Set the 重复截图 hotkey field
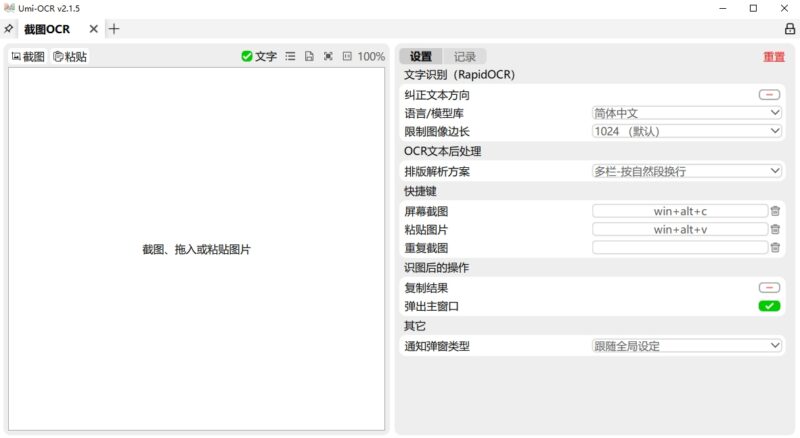The height and width of the screenshot is (438, 800). (x=680, y=248)
